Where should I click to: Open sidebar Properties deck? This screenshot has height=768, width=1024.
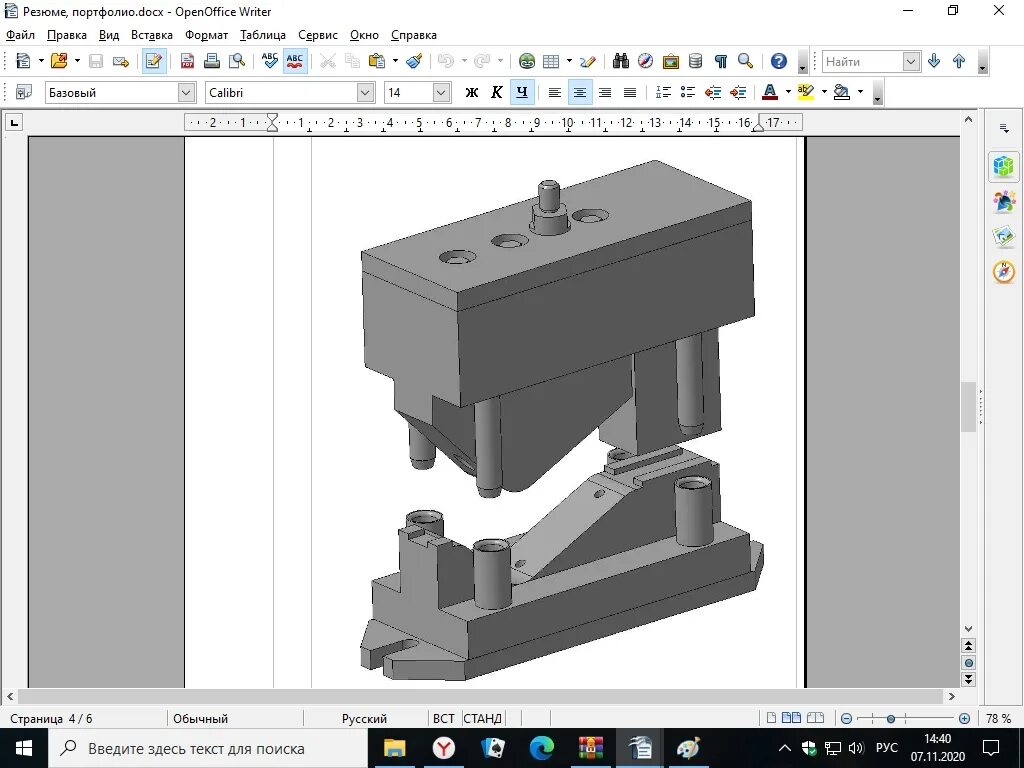[x=1004, y=166]
